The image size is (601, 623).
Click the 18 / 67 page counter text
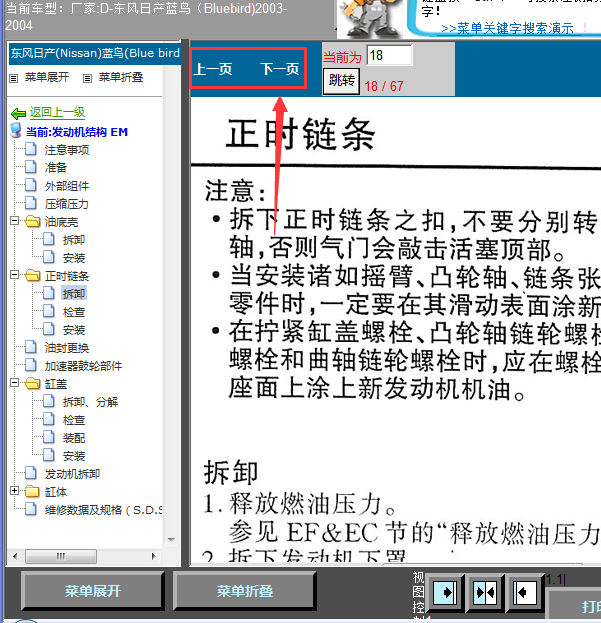tap(384, 86)
